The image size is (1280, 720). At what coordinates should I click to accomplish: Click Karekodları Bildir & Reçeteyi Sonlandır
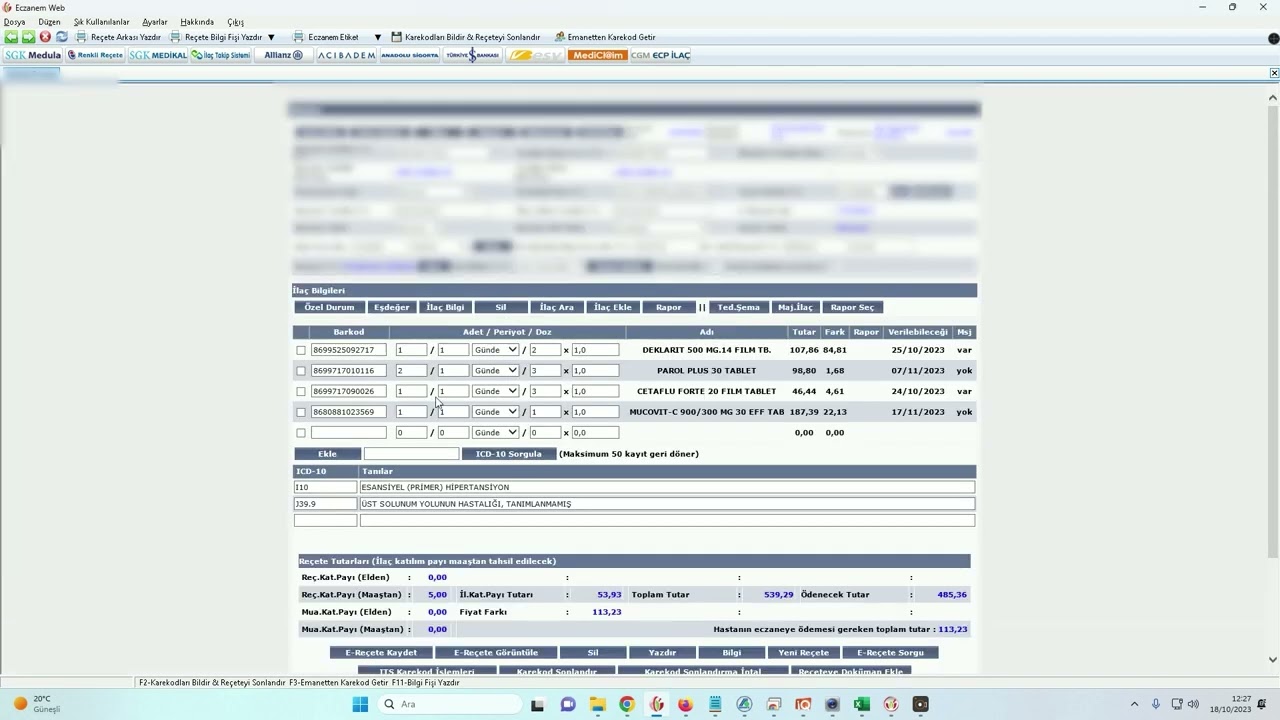(x=466, y=37)
